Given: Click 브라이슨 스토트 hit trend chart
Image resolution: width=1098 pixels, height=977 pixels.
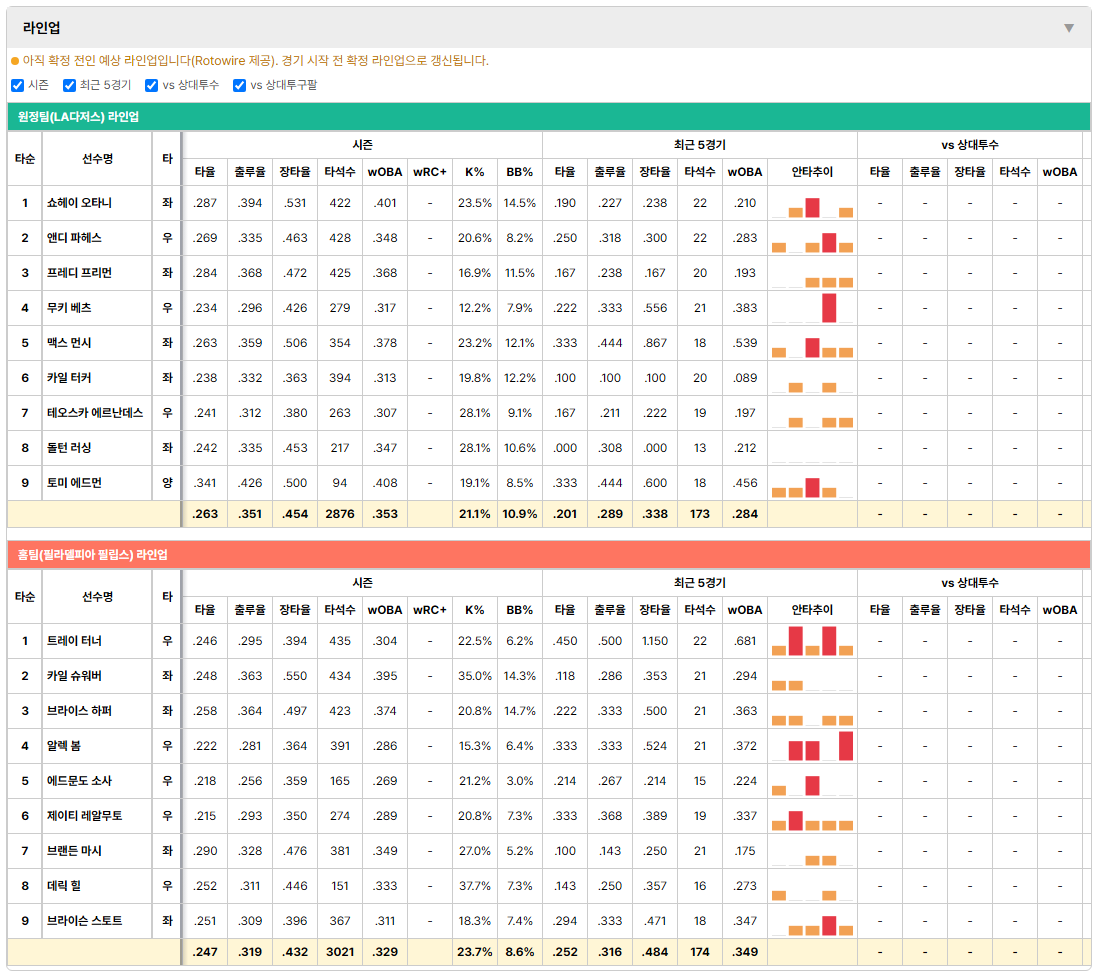Looking at the screenshot, I should (812, 922).
